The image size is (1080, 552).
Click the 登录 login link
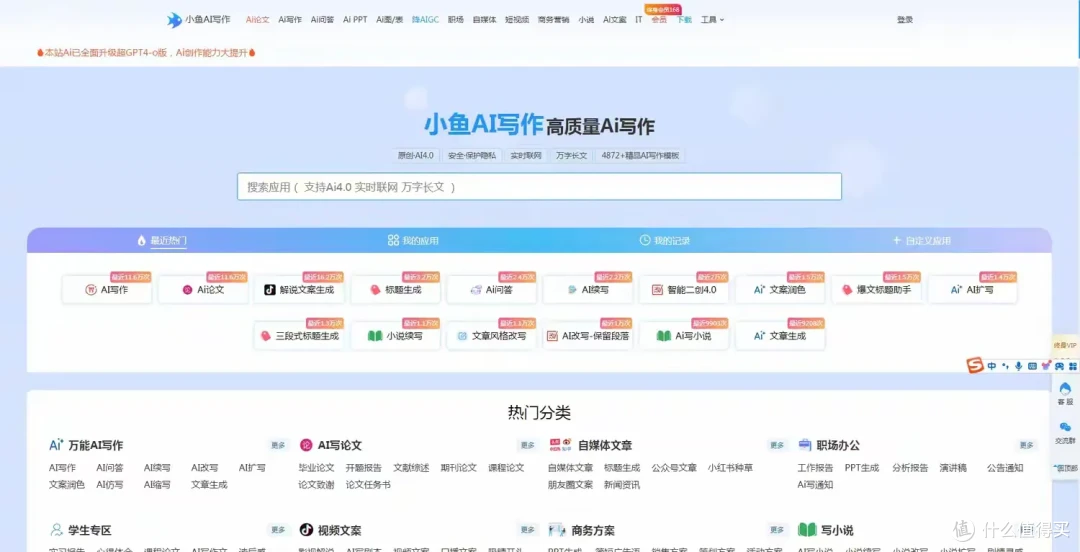tap(904, 20)
